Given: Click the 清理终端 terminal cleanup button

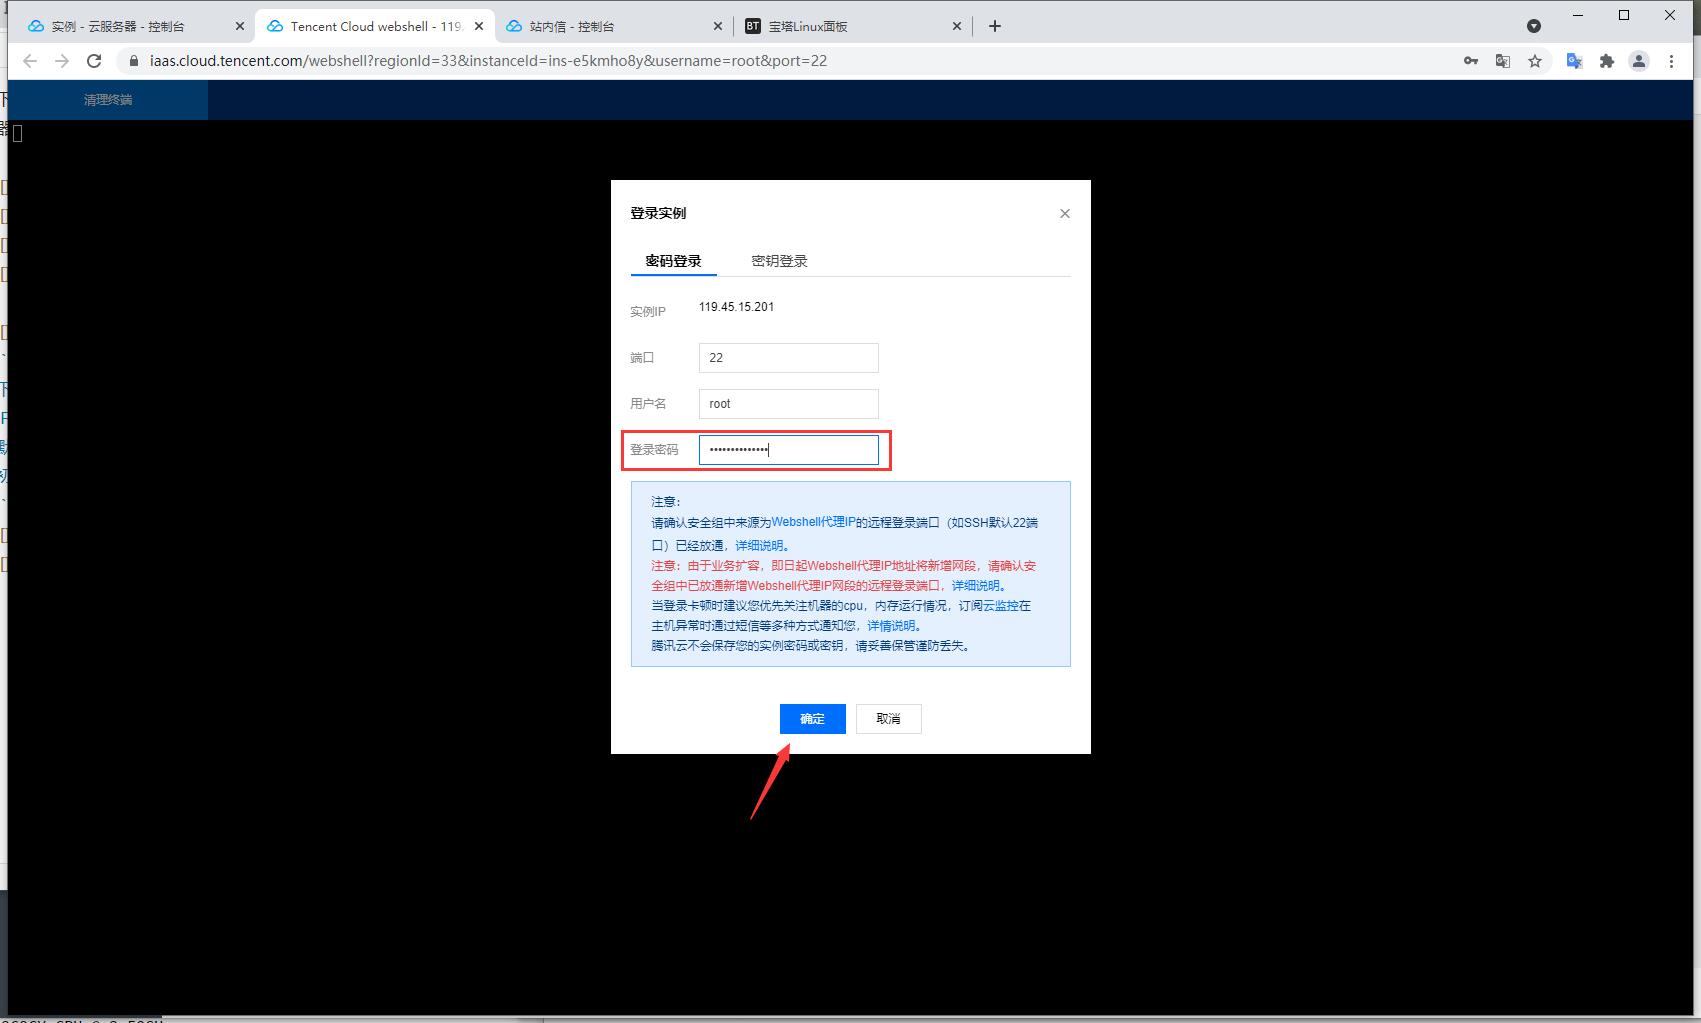Looking at the screenshot, I should [107, 100].
